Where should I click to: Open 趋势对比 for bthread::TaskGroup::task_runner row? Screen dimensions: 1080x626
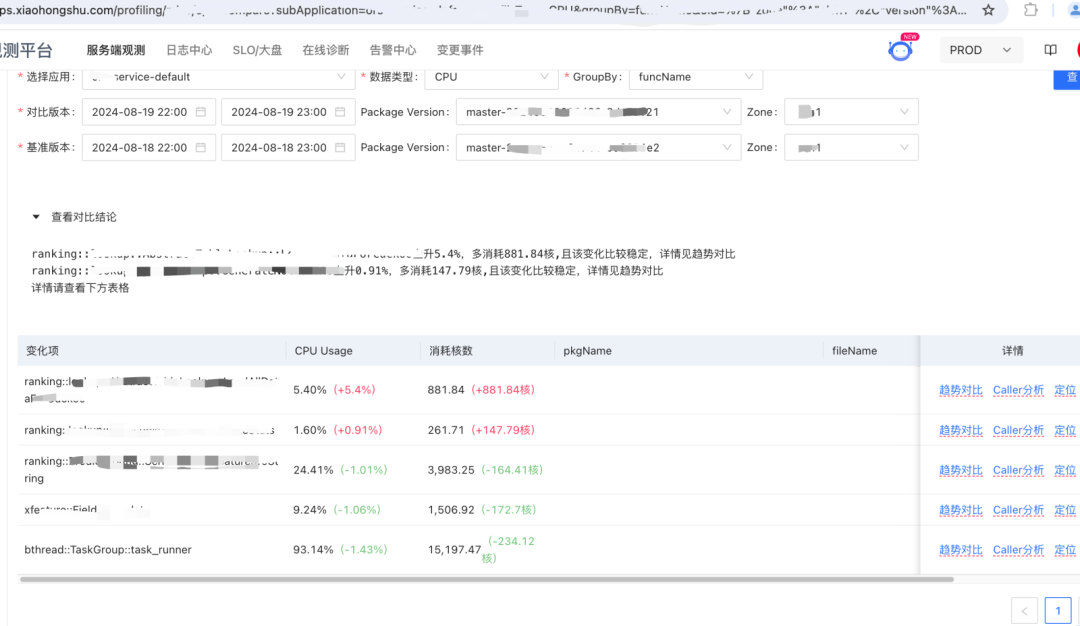[961, 550]
